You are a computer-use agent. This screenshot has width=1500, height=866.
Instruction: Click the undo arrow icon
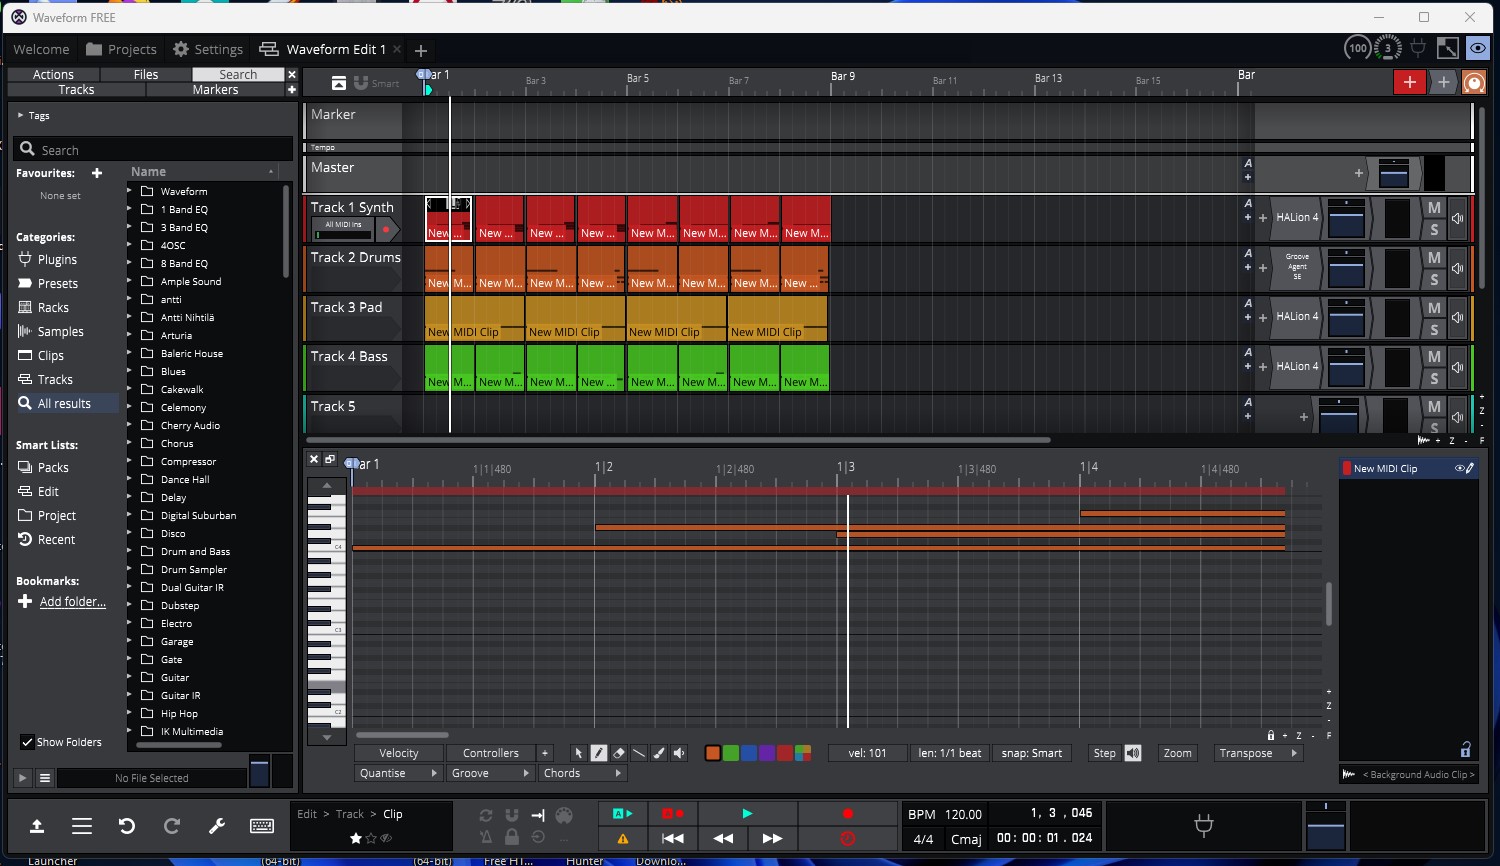click(x=127, y=826)
